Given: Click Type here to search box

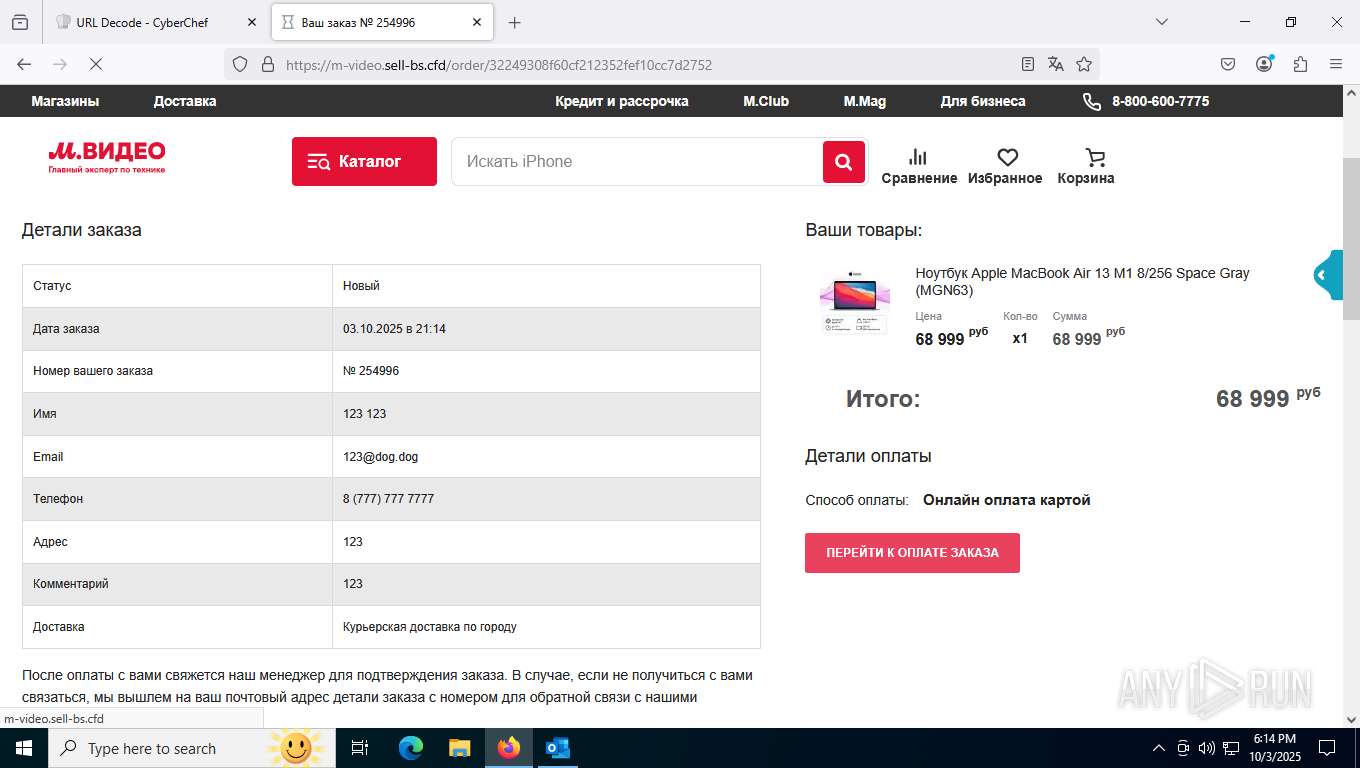Looking at the screenshot, I should click(x=192, y=748).
